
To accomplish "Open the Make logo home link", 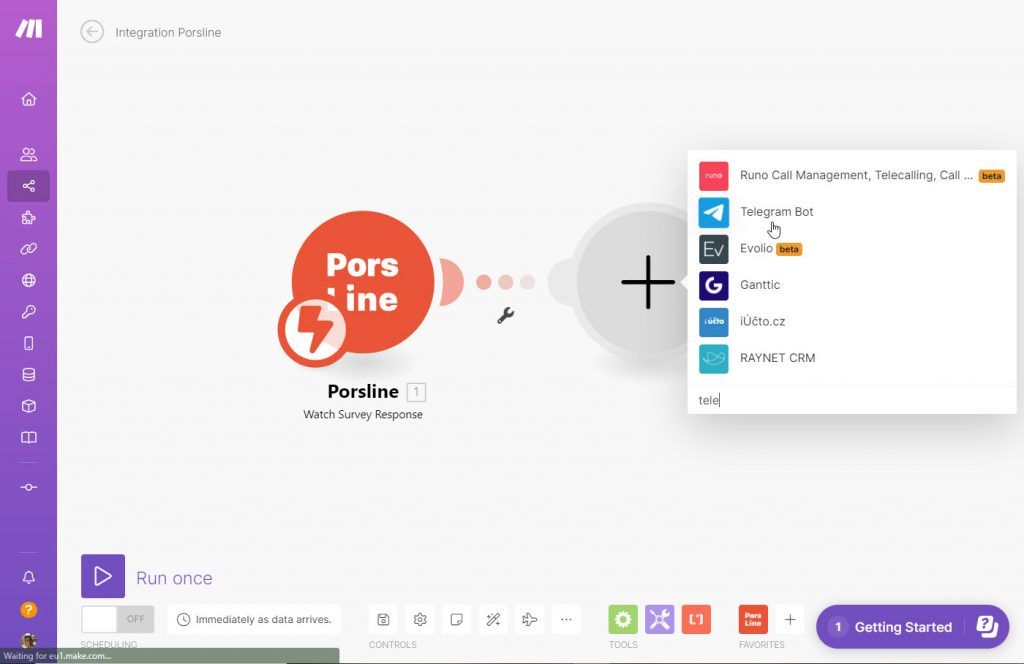I will [x=29, y=28].
